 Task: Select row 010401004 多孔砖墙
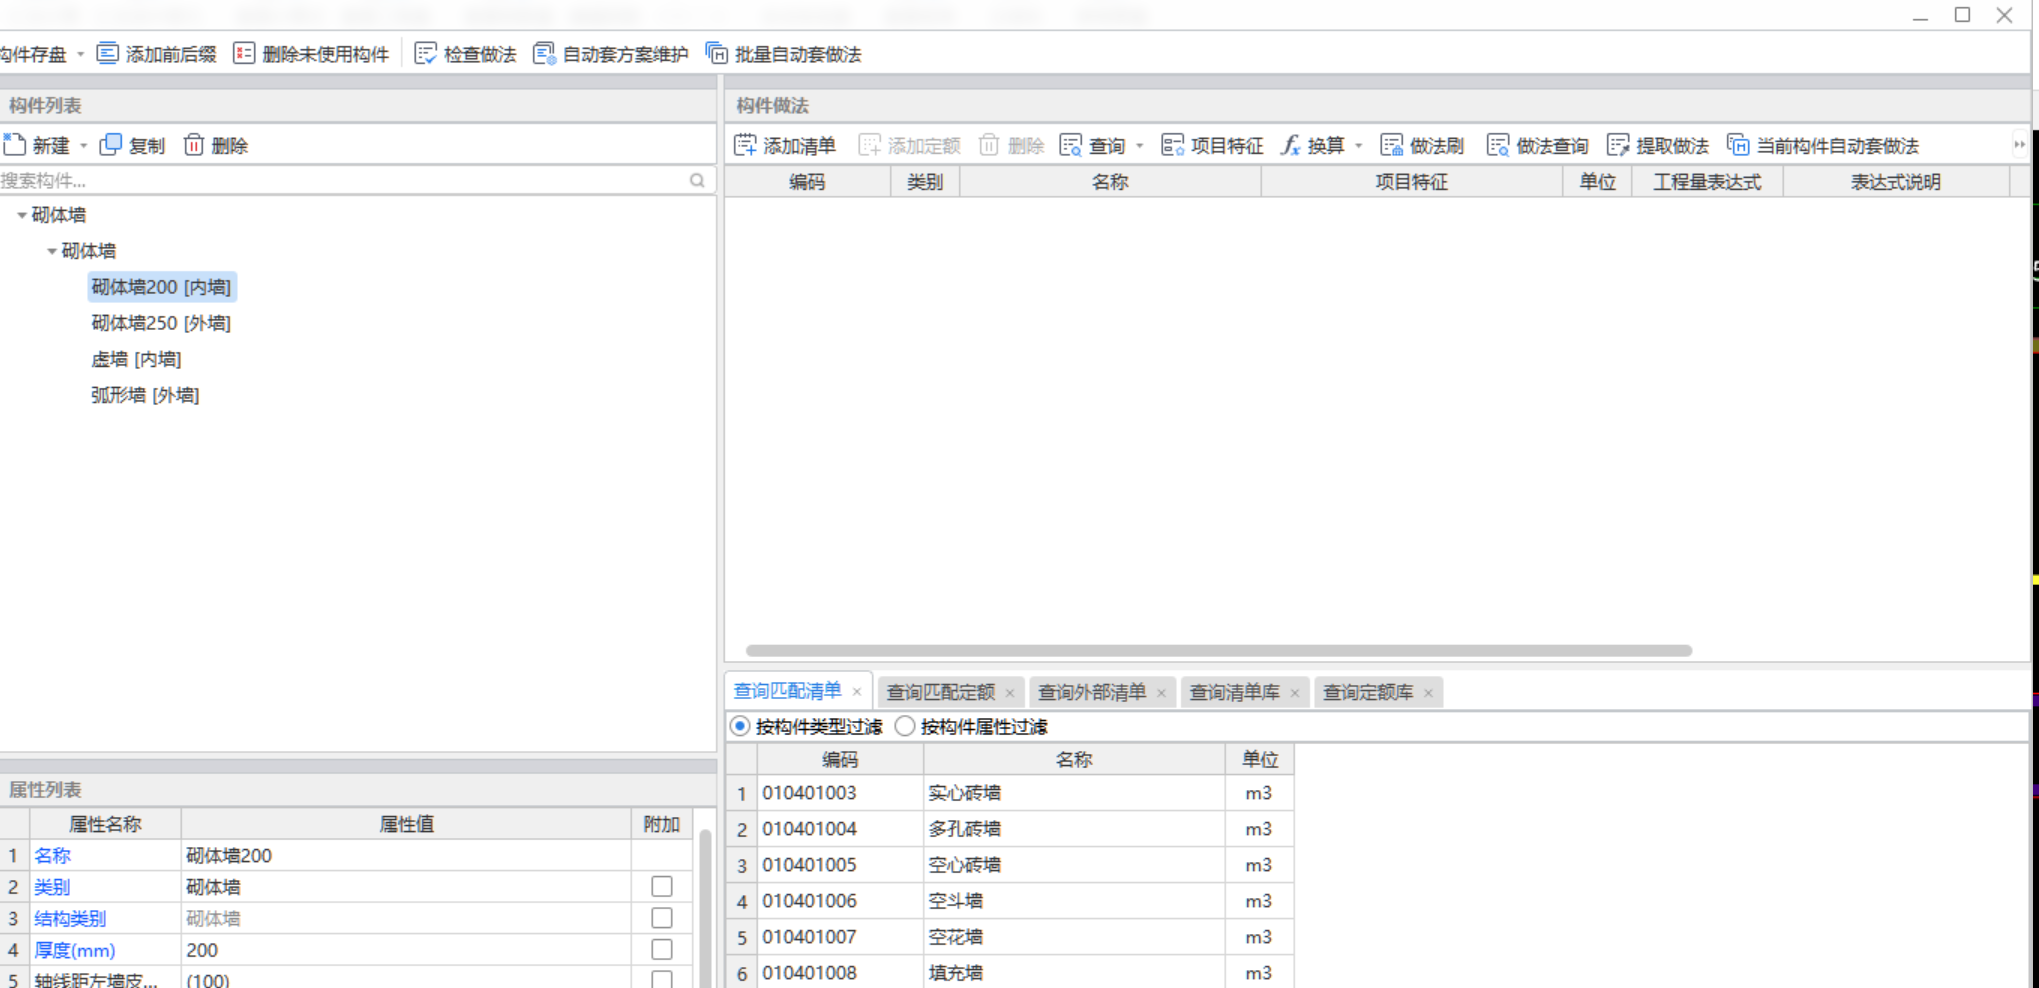pos(1010,829)
